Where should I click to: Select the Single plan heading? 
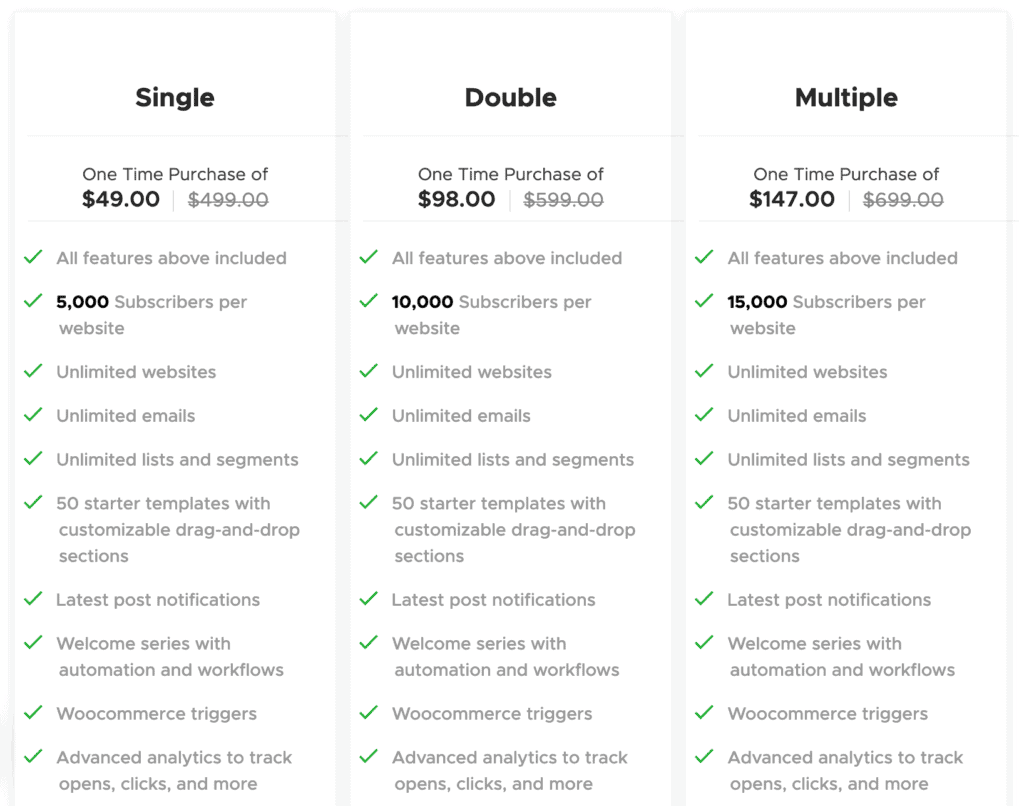pos(175,98)
